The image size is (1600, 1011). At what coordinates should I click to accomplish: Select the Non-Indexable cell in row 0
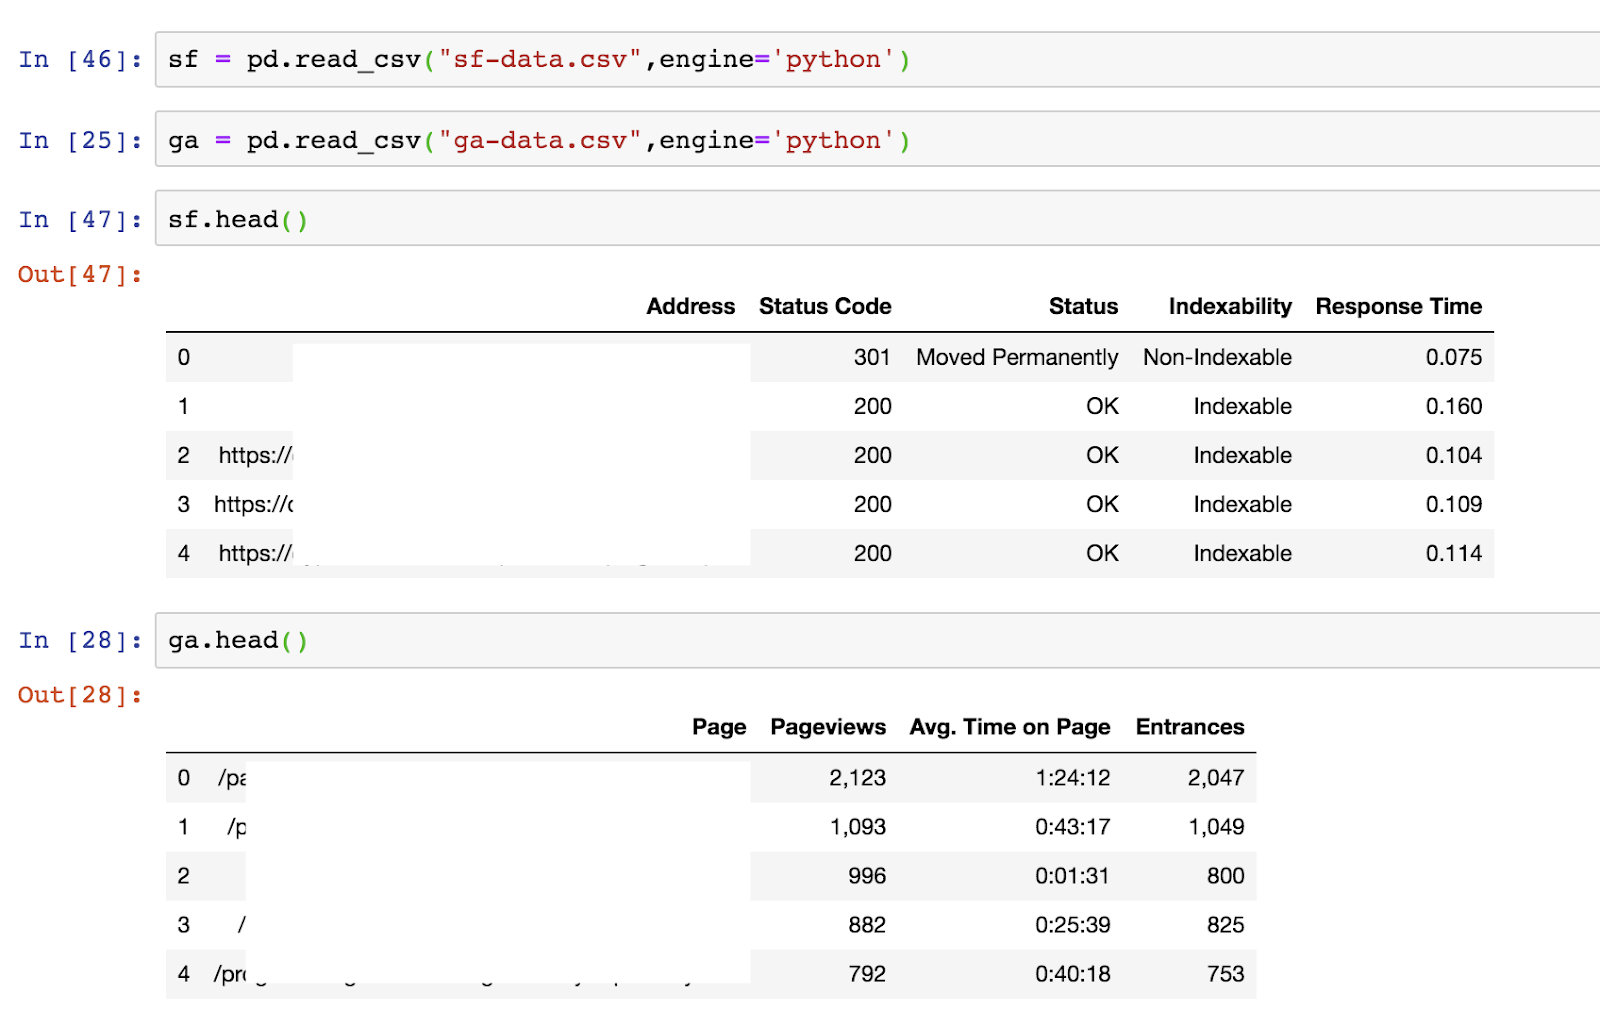click(x=1217, y=358)
